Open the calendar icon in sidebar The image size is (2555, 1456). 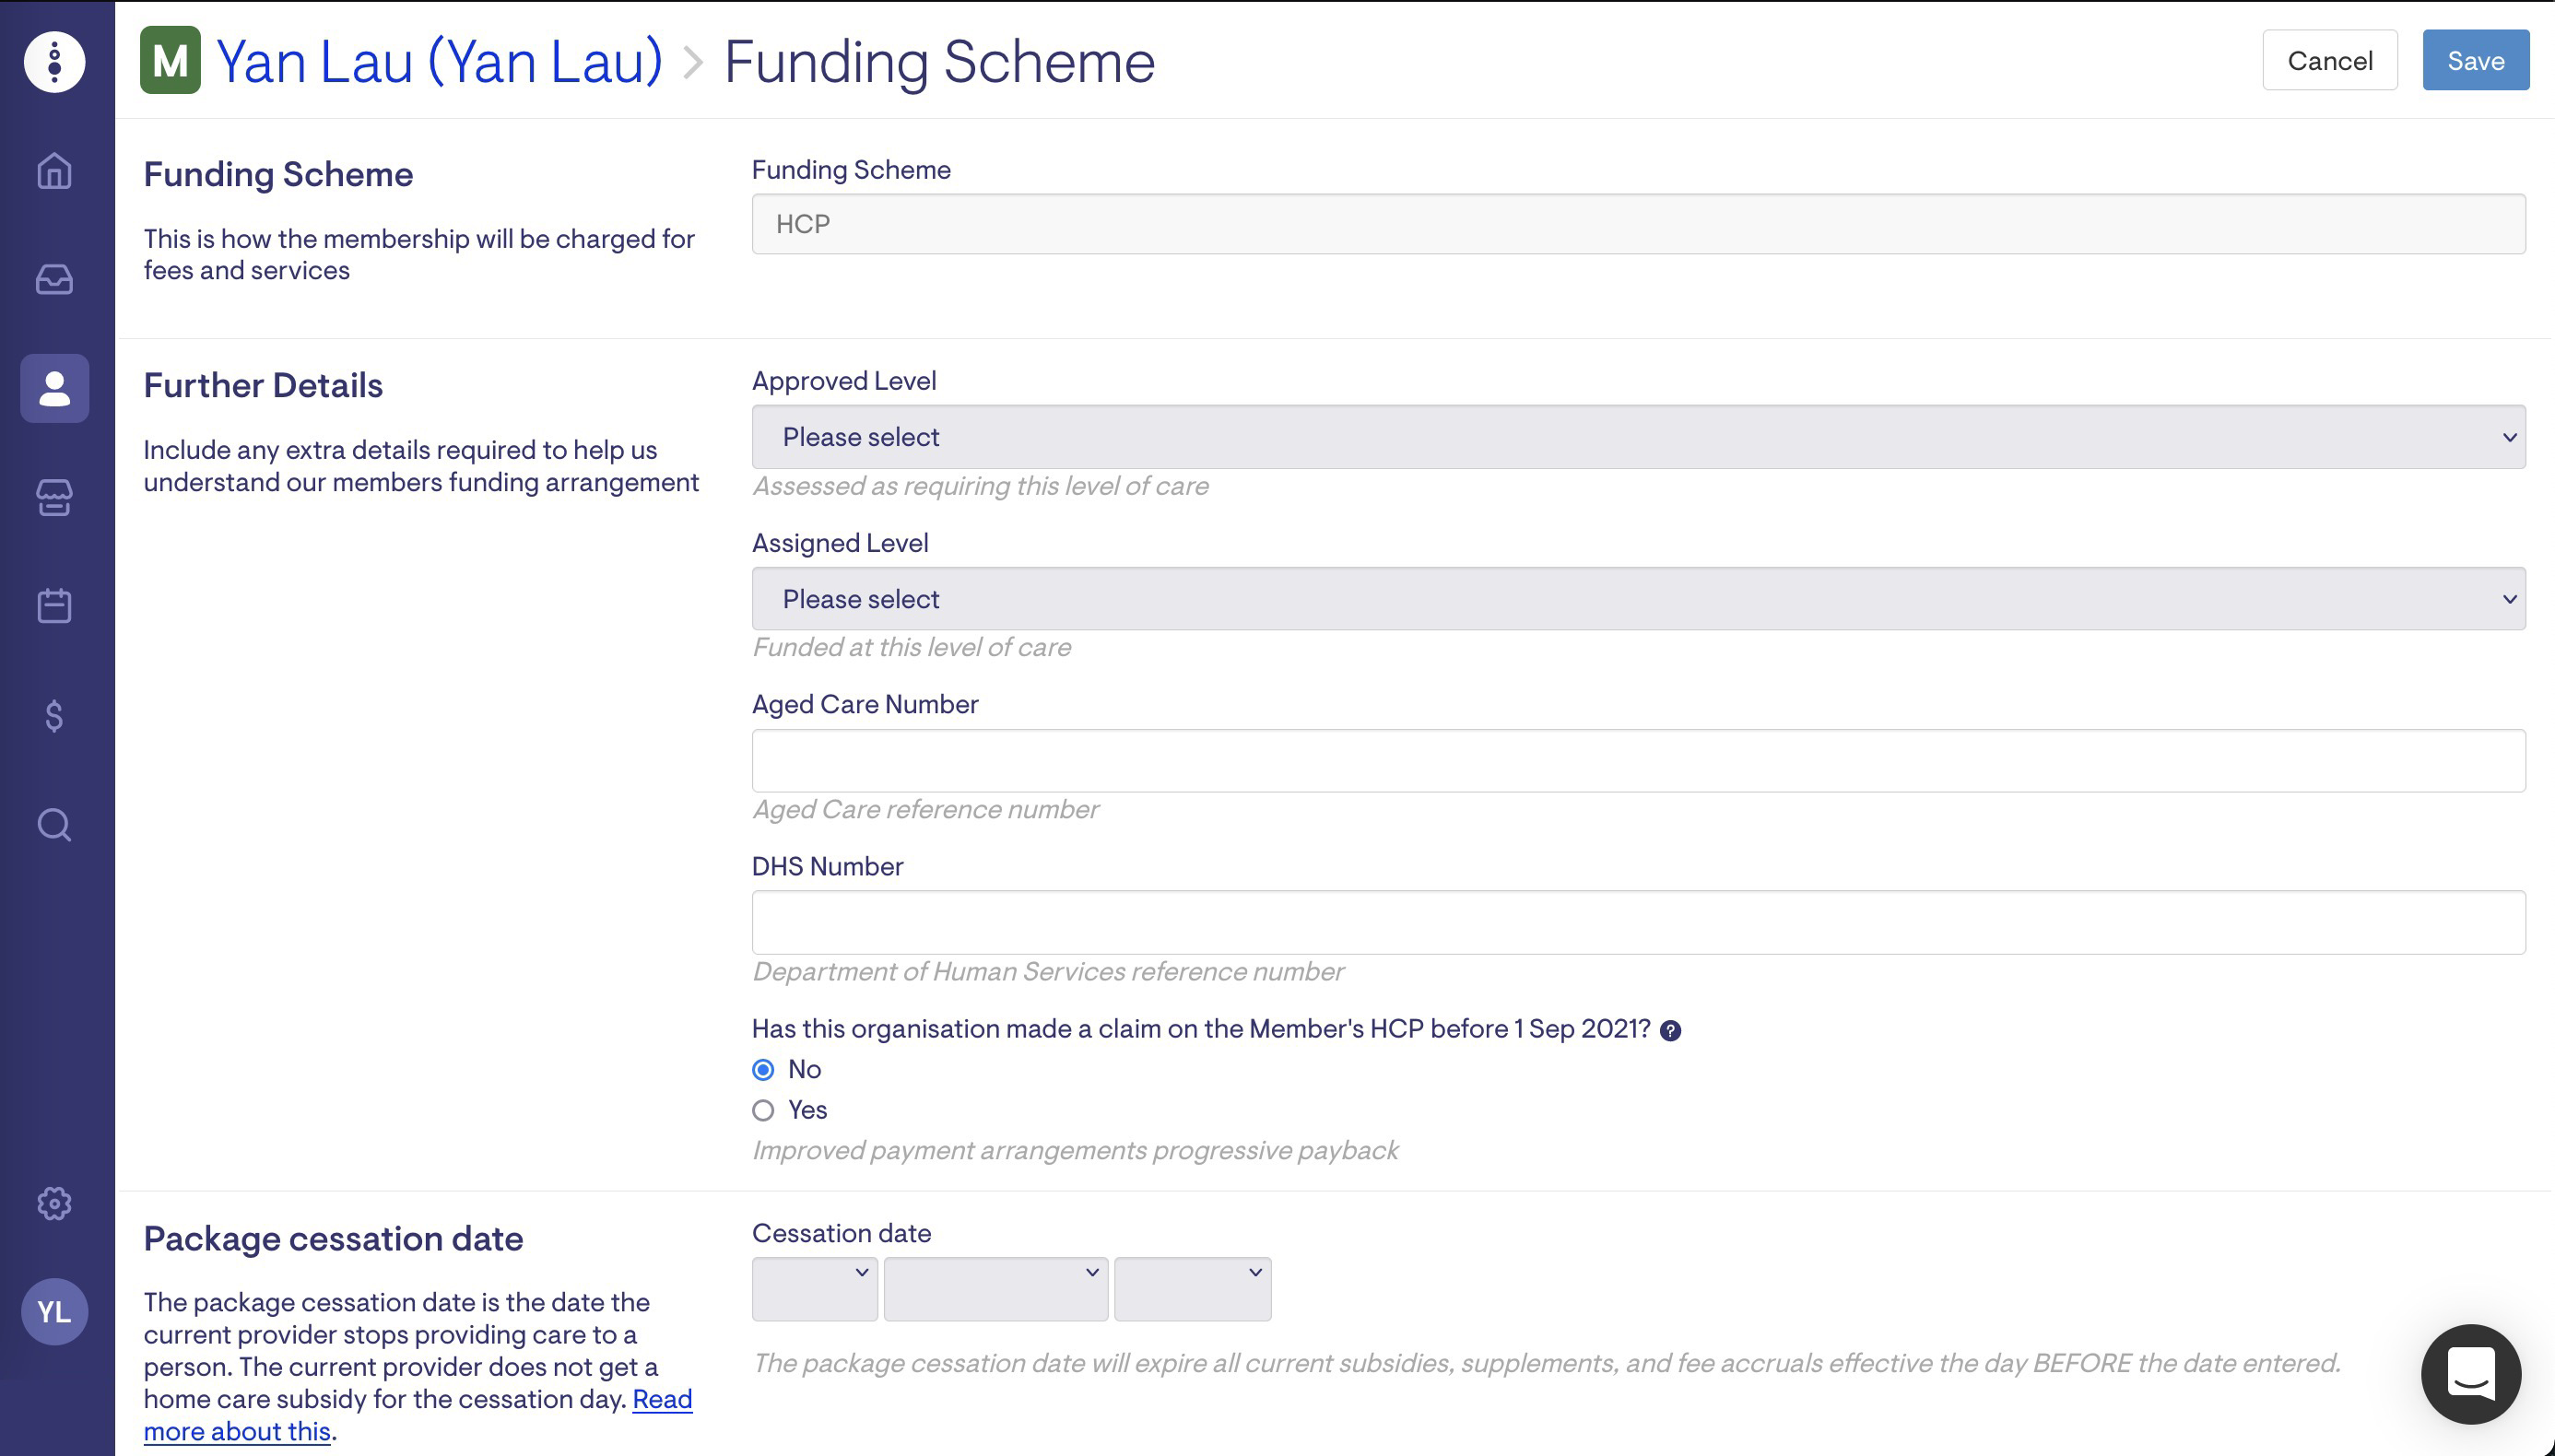pyautogui.click(x=54, y=606)
